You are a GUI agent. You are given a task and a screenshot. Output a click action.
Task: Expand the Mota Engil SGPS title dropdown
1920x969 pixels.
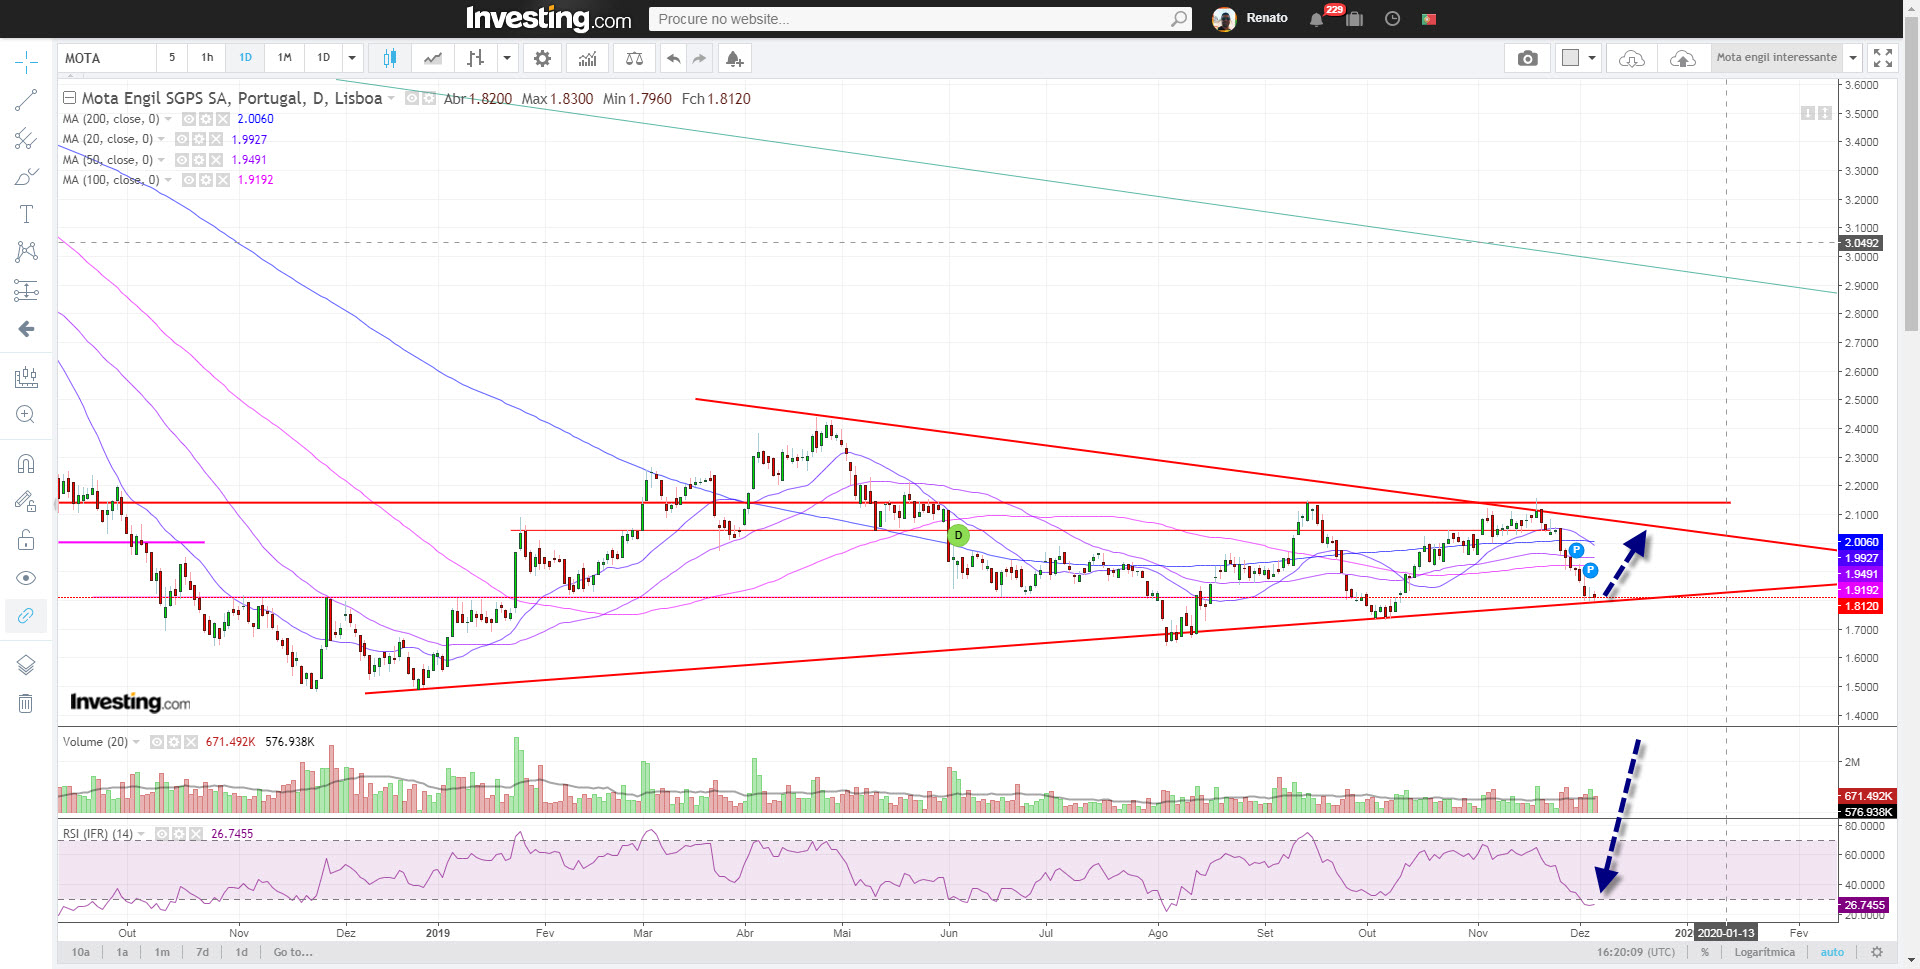(x=391, y=99)
